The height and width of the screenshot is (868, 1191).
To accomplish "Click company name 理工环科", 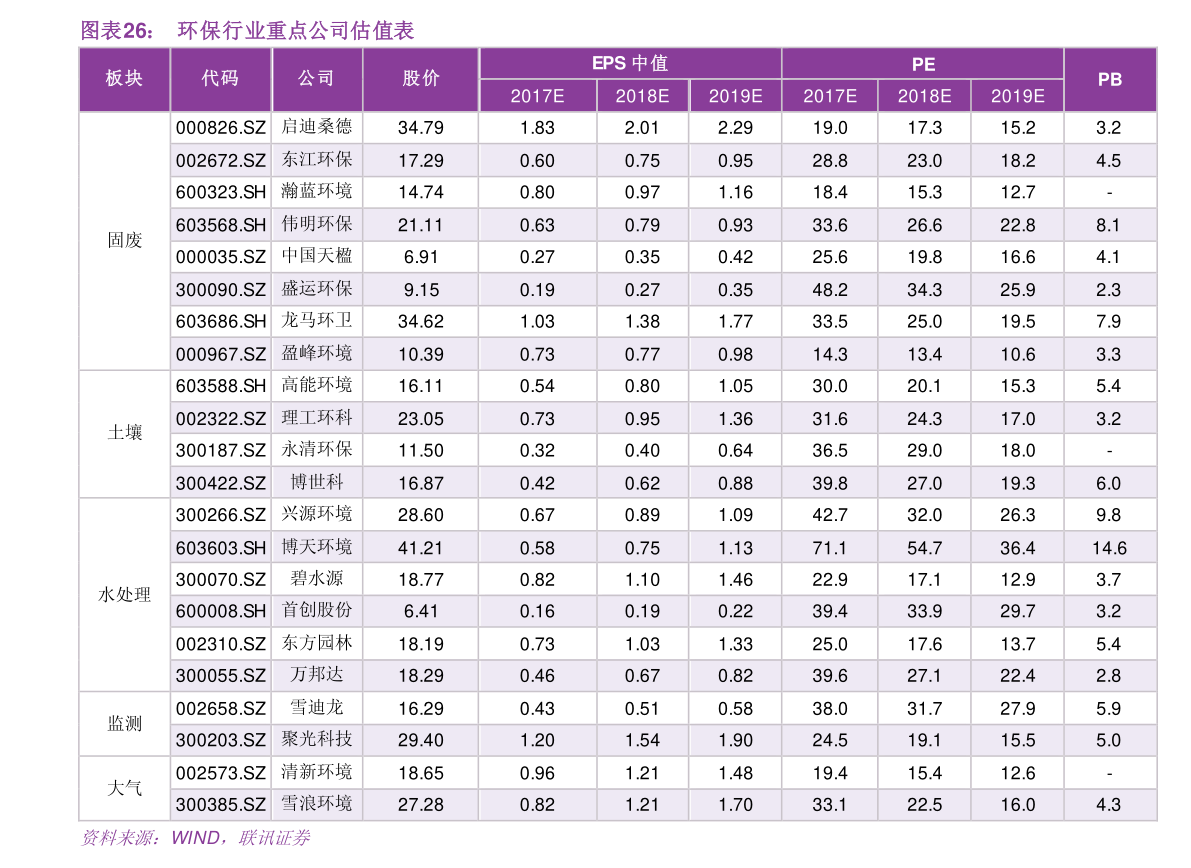I will (317, 418).
